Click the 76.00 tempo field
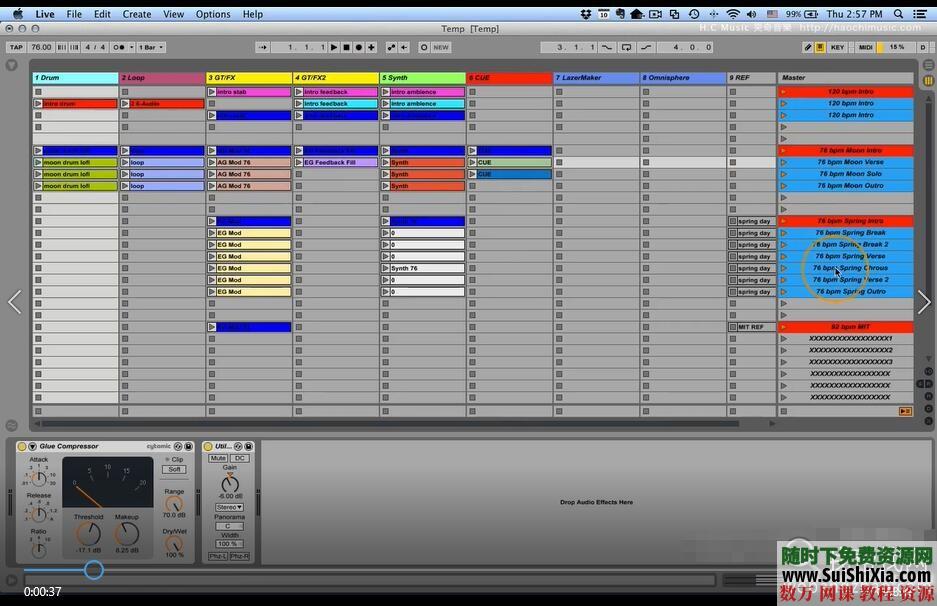The width and height of the screenshot is (937, 606). [41, 47]
